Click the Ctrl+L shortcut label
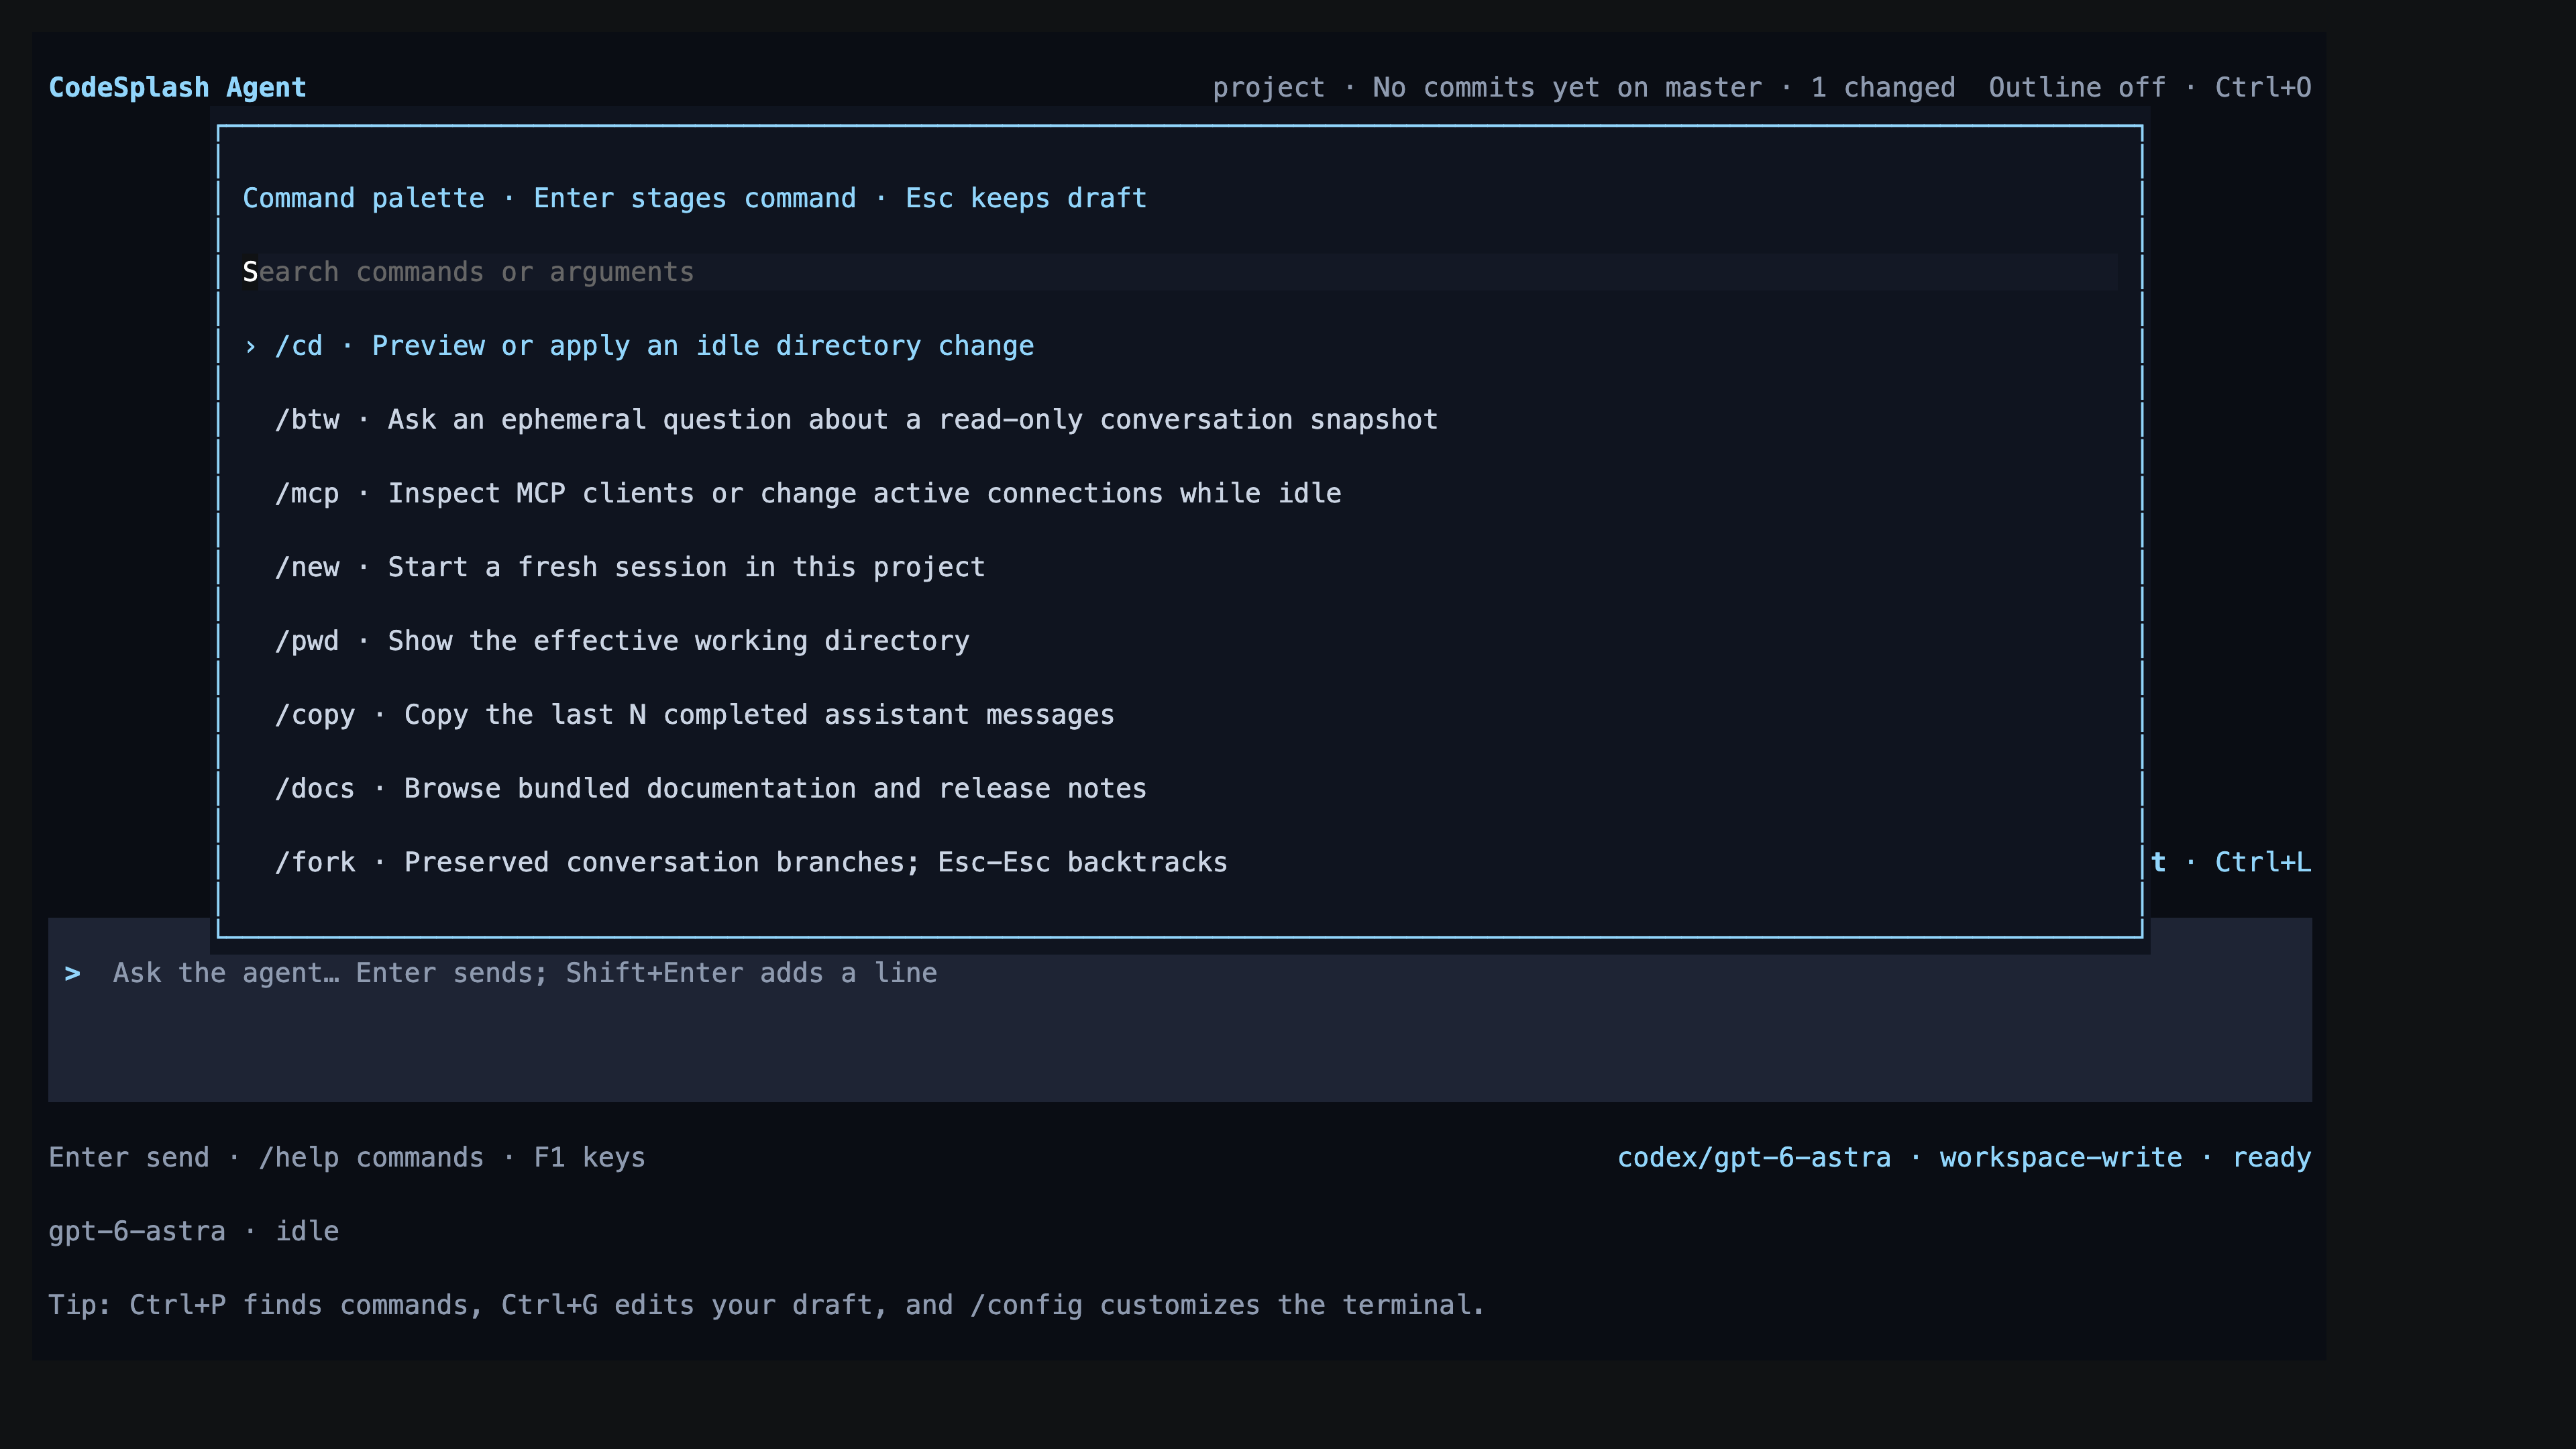 tap(2263, 863)
